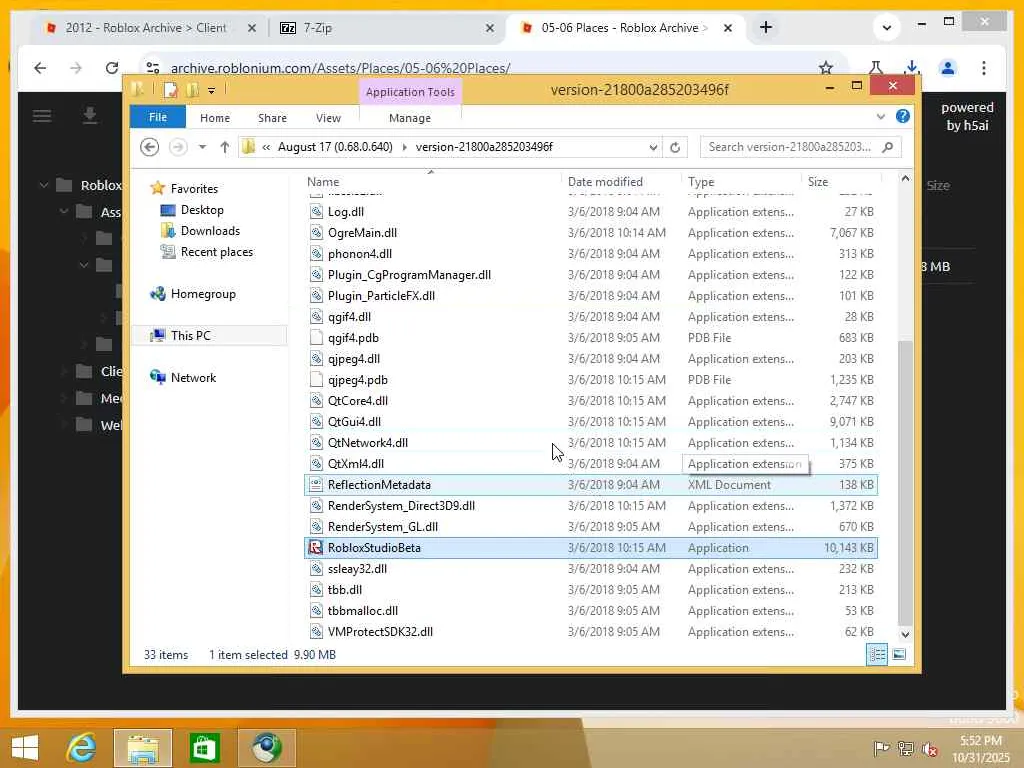Switch to Large icons view layout

(x=899, y=654)
